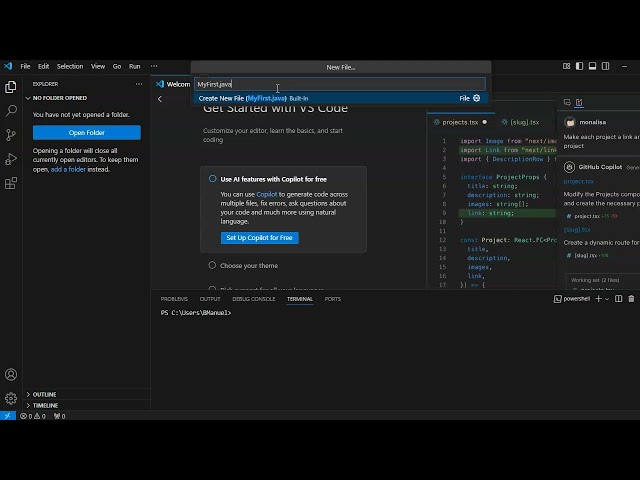
Task: Click the terminal prompt PS C:\Users line
Action: coord(196,313)
